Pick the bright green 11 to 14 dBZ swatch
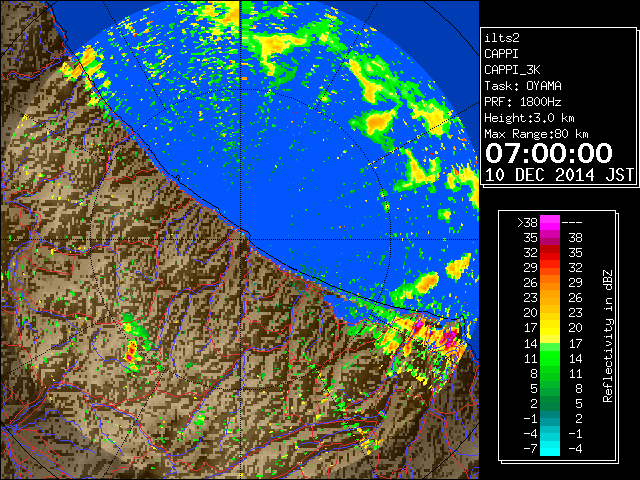This screenshot has width=640, height=480. pos(550,358)
